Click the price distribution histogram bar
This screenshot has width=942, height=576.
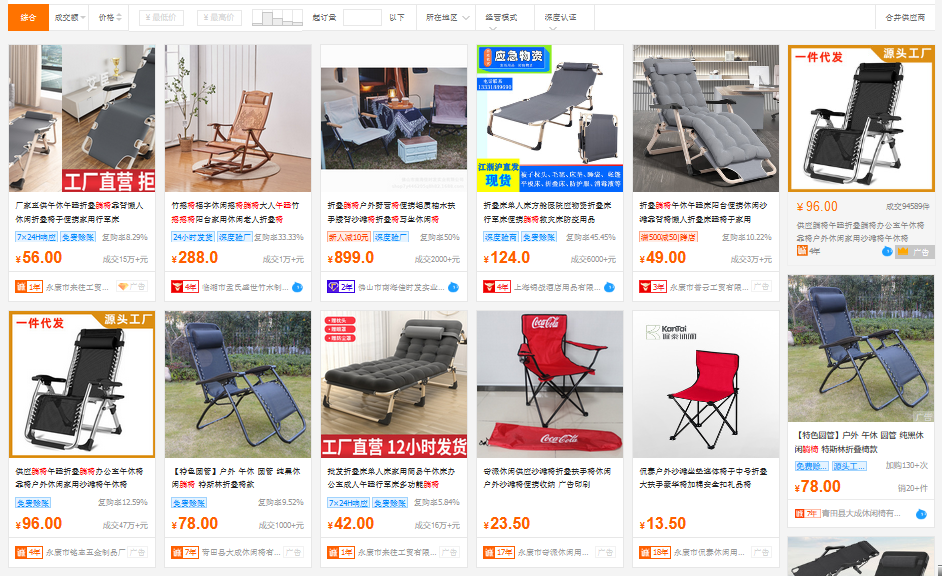(x=277, y=17)
